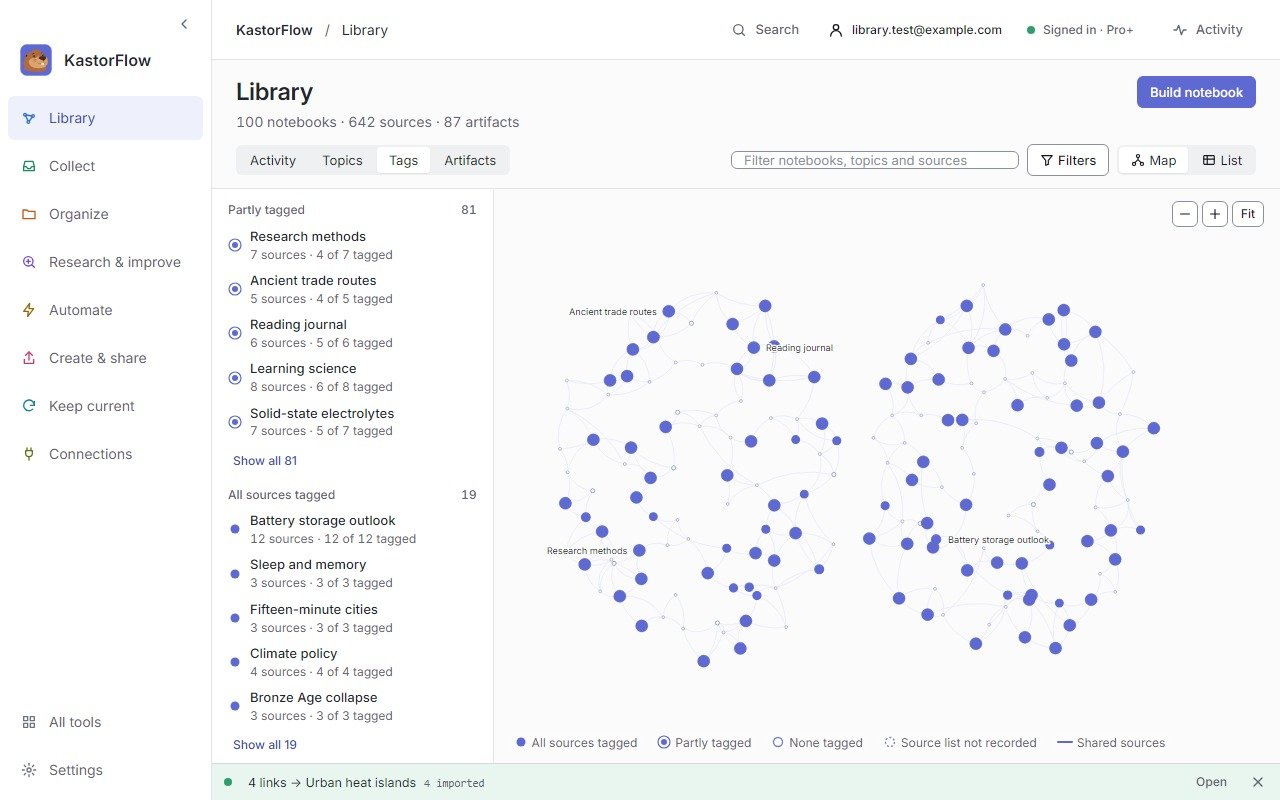Click the KastorFlow beaver logo icon
The image size is (1280, 800).
(x=36, y=60)
